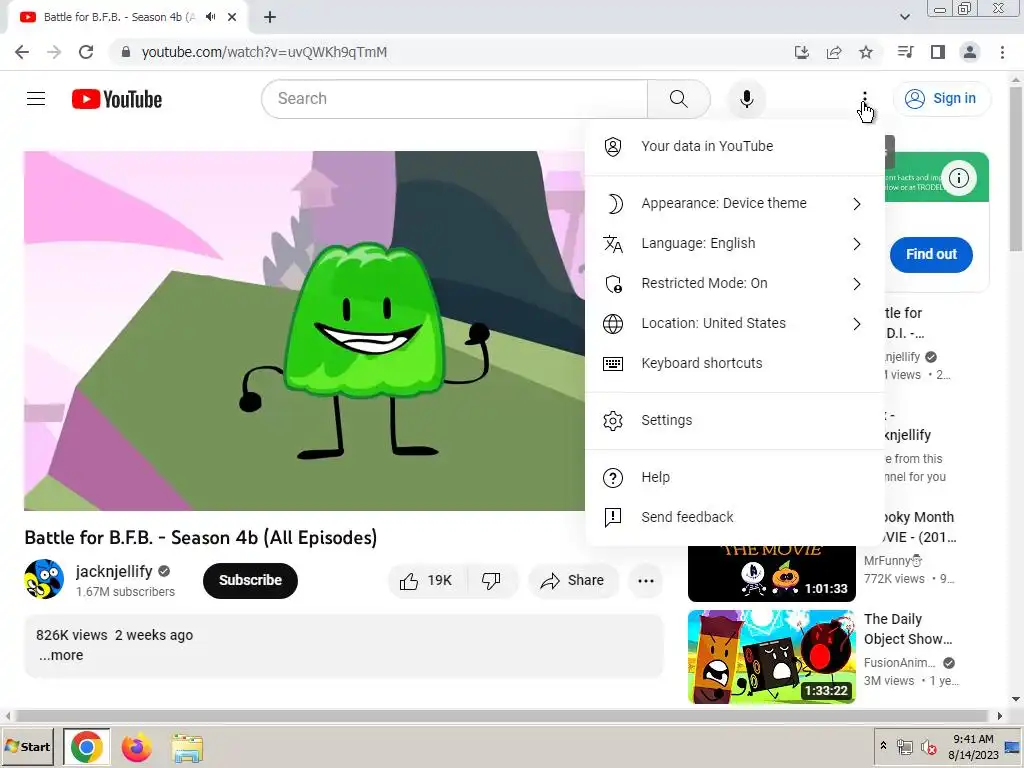Open a new browser tab
1024x768 pixels.
click(x=270, y=18)
